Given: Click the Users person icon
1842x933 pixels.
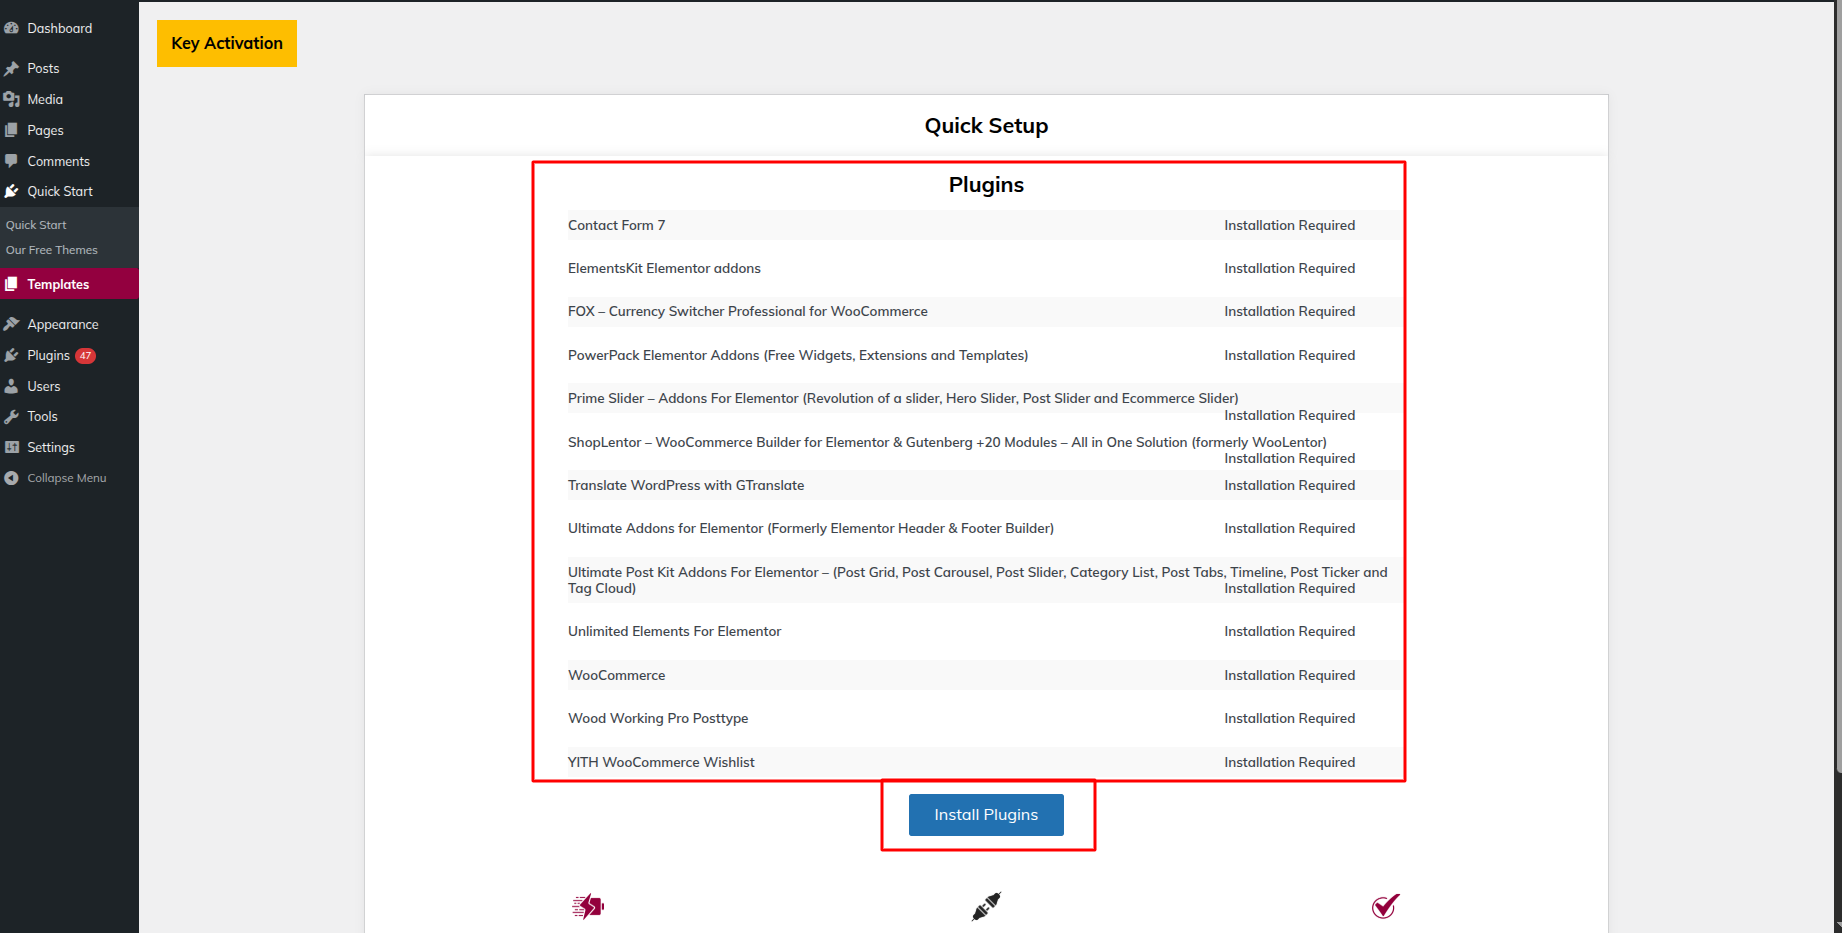Looking at the screenshot, I should point(12,386).
